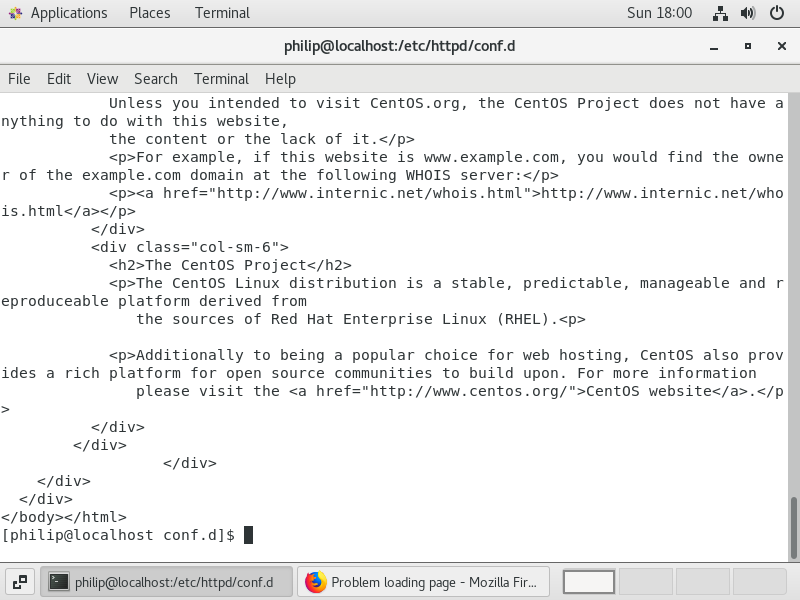
Task: Open the File menu
Action: 19,79
